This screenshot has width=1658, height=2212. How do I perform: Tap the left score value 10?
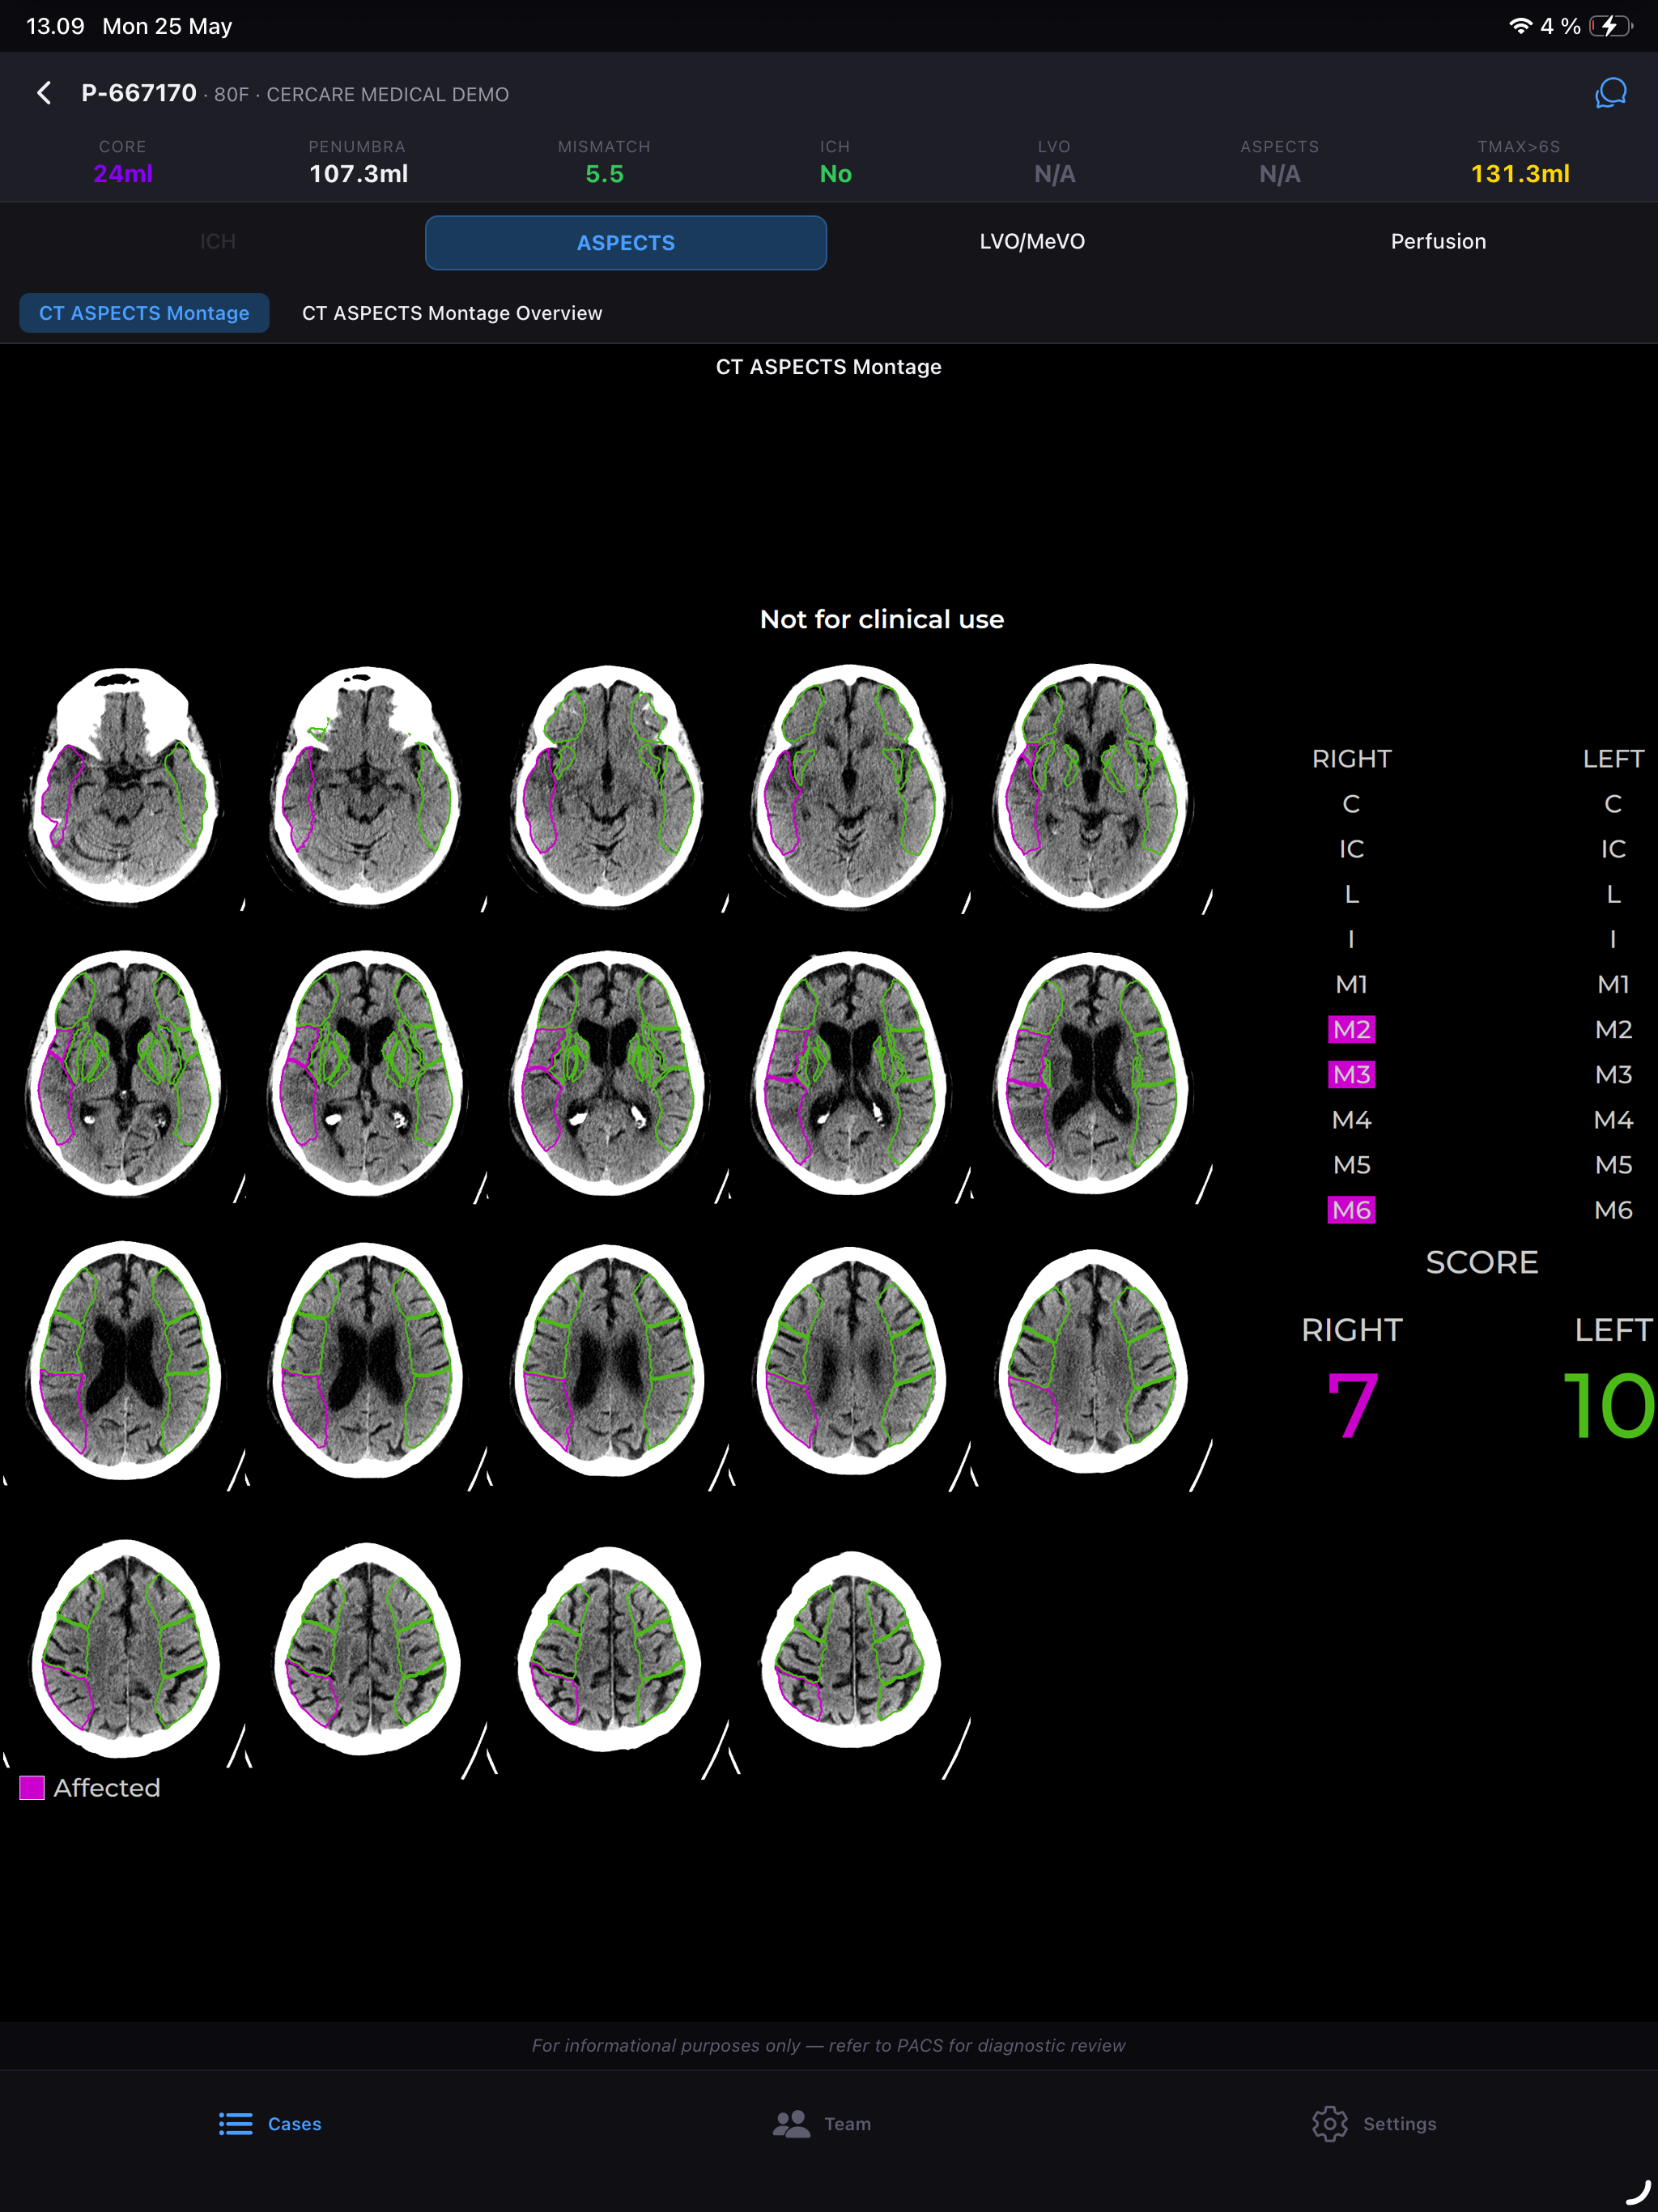point(1608,1406)
